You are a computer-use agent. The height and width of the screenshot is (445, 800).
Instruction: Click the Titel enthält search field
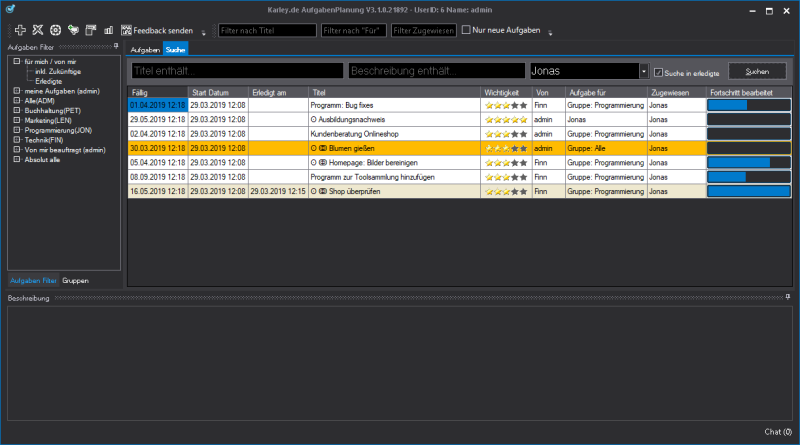(237, 71)
